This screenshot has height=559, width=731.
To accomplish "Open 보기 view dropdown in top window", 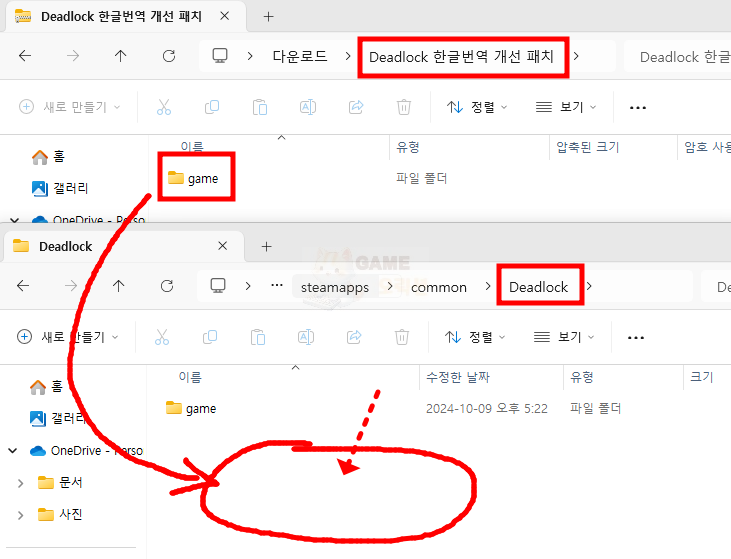I will pyautogui.click(x=566, y=107).
